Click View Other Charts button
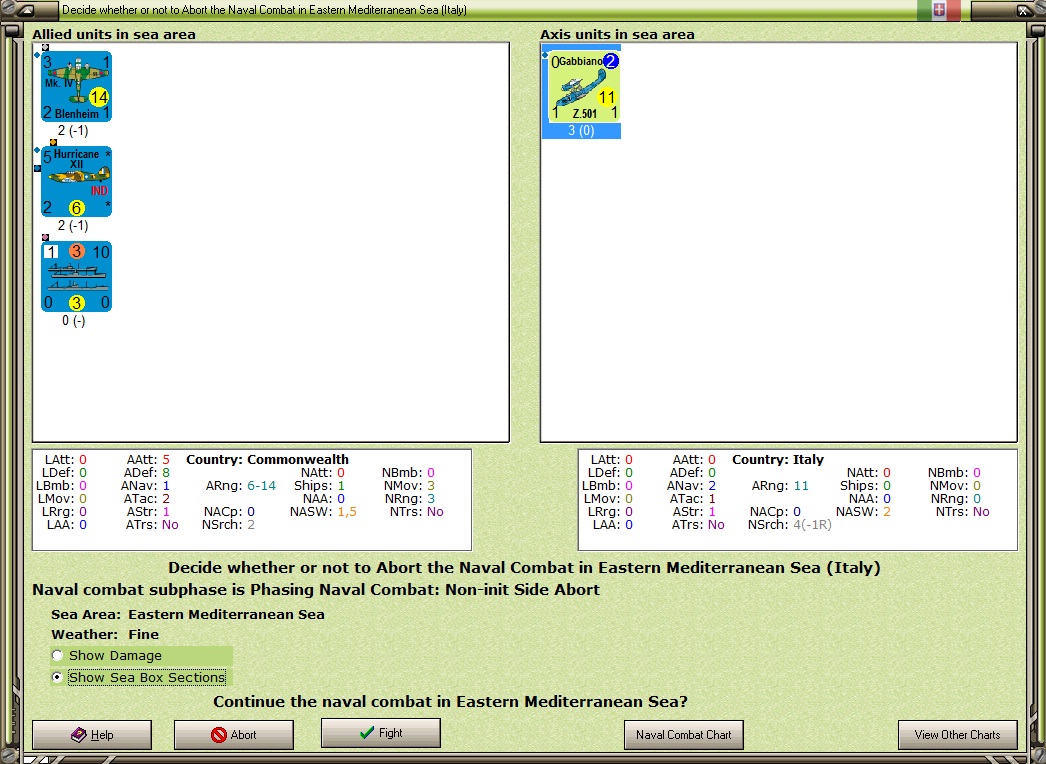Viewport: 1046px width, 764px height. (x=957, y=735)
